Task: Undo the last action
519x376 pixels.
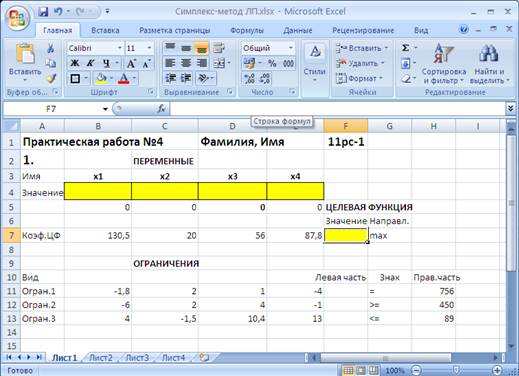Action: click(58, 12)
